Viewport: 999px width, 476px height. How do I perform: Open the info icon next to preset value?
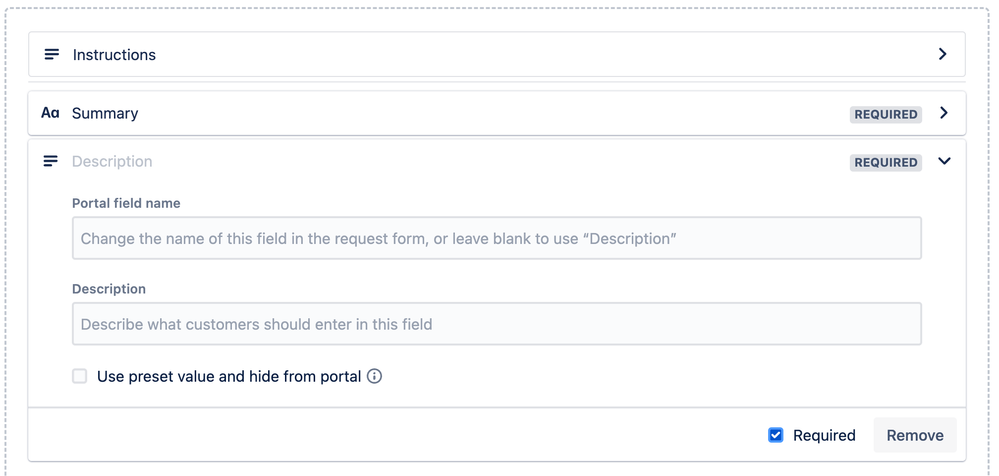[375, 377]
